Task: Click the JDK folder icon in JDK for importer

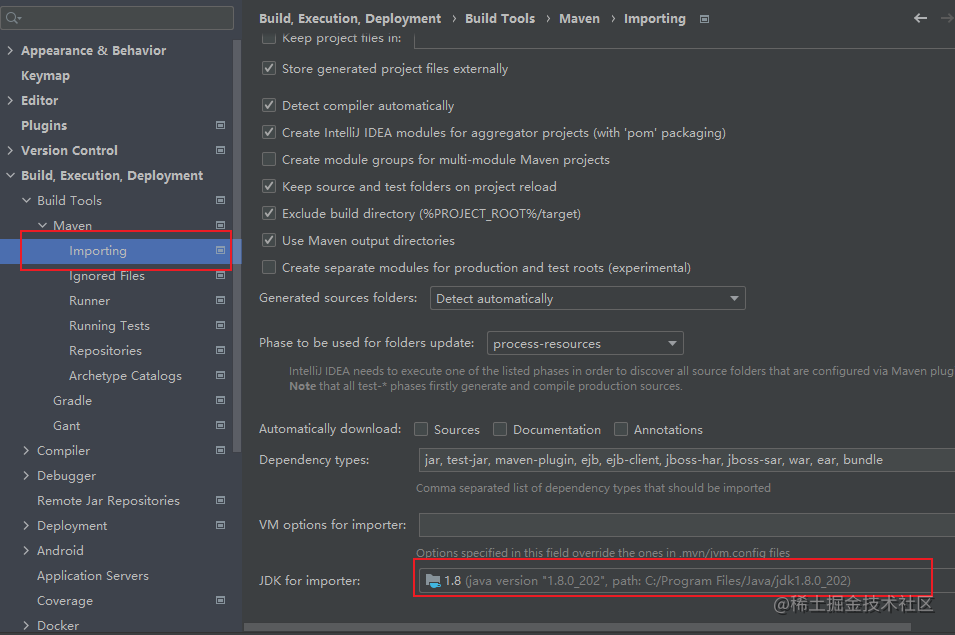Action: point(432,581)
